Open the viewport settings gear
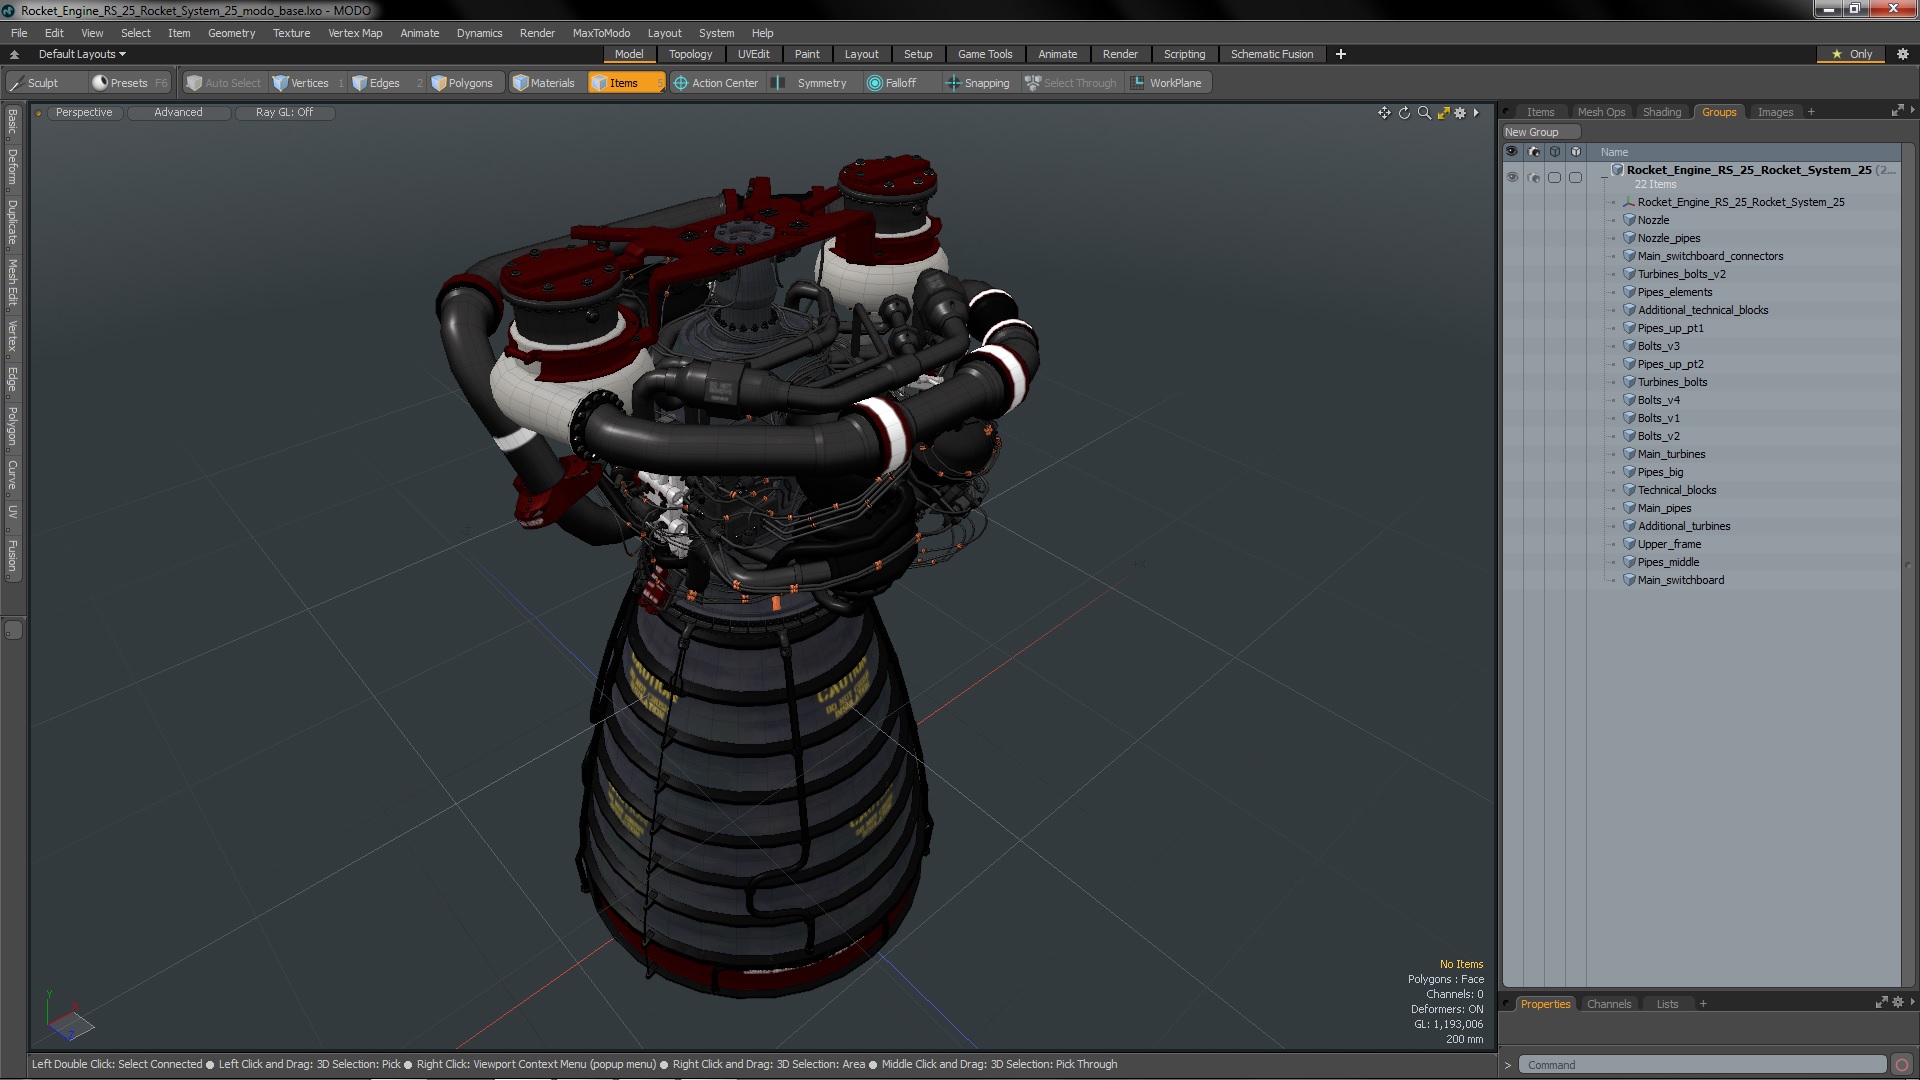This screenshot has width=1920, height=1080. [x=1460, y=113]
